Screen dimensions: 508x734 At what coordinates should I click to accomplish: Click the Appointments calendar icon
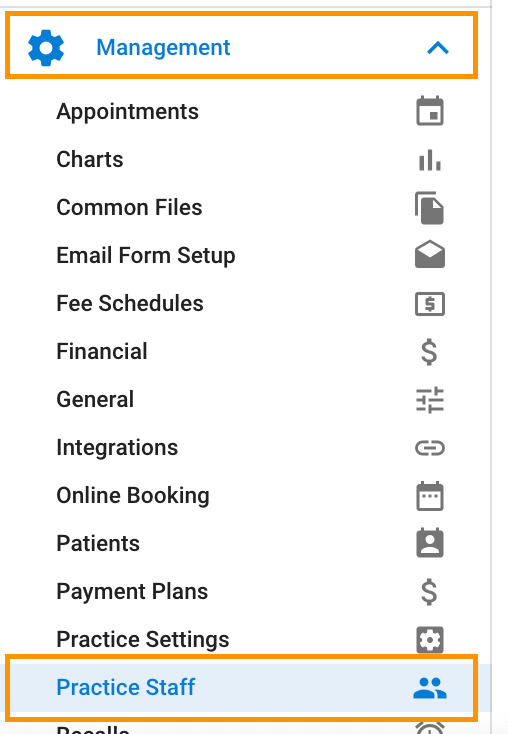pyautogui.click(x=430, y=111)
